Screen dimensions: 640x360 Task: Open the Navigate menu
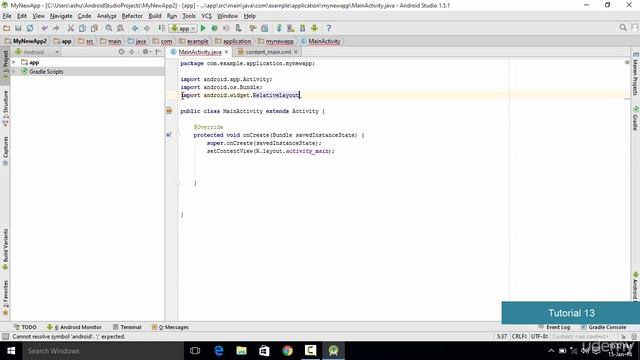(x=61, y=16)
